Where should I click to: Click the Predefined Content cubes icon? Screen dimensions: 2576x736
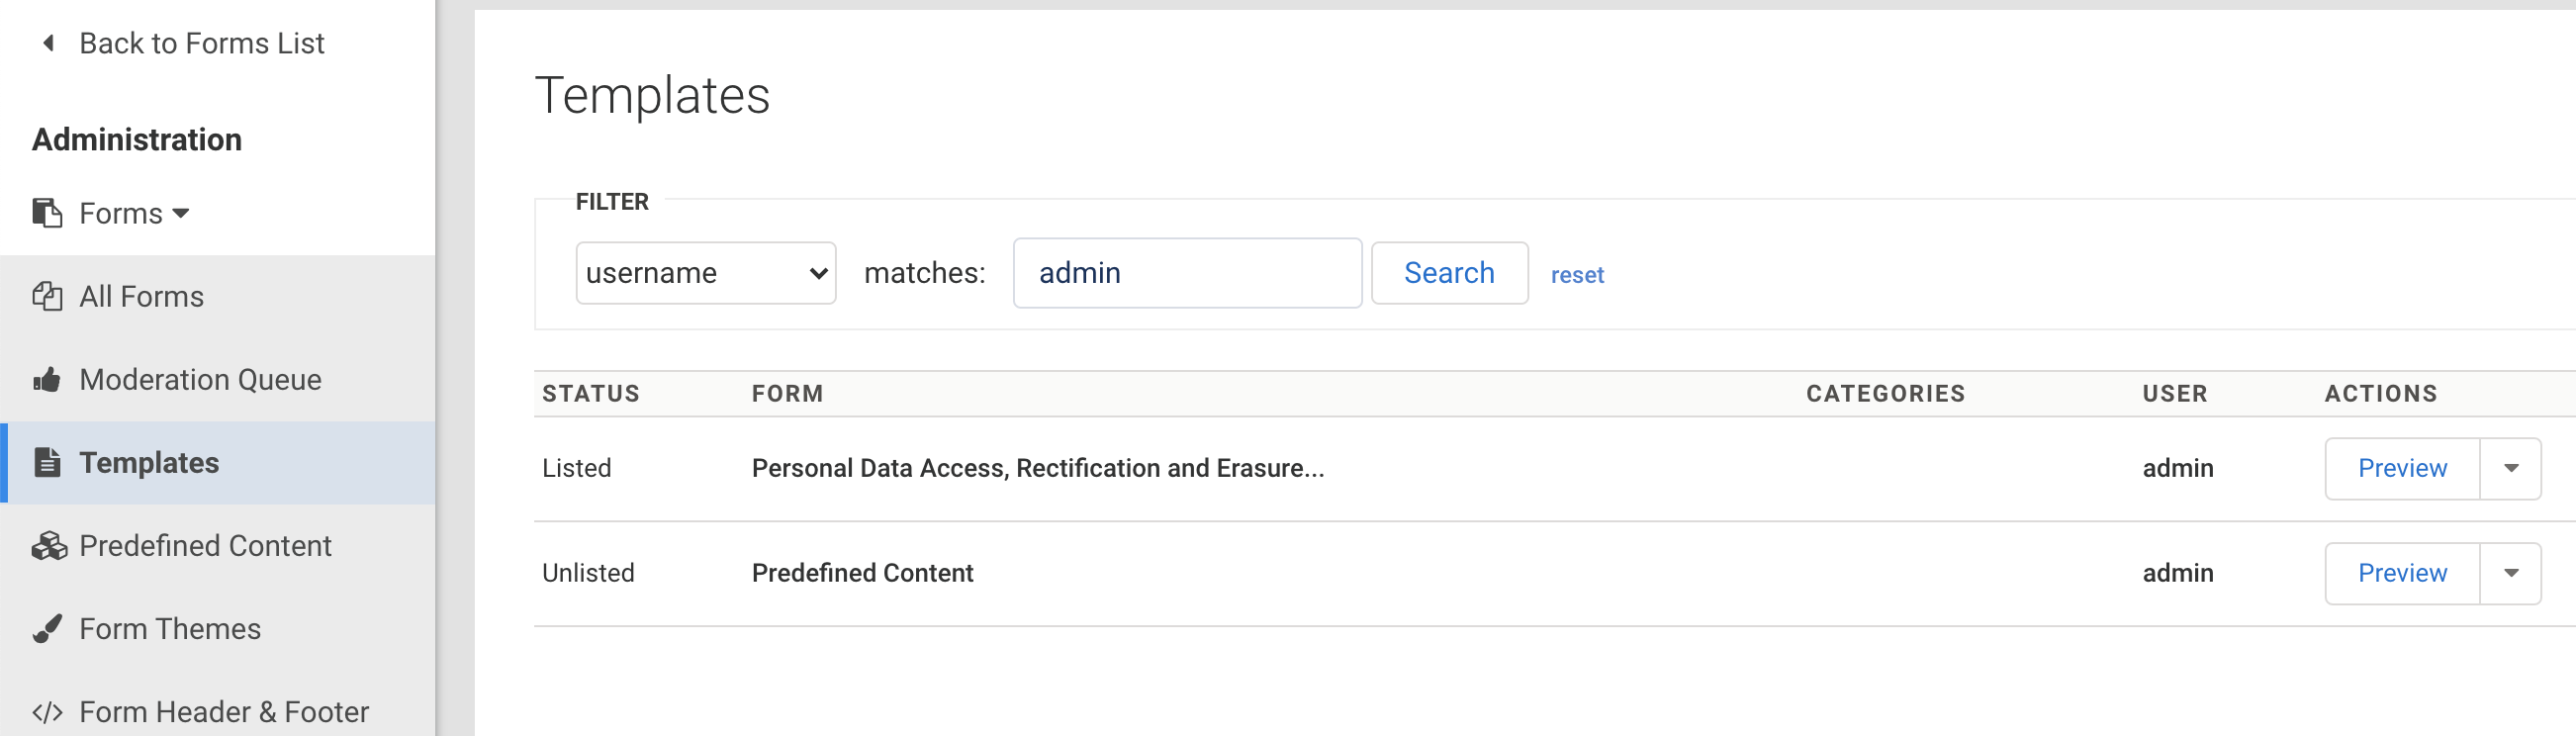(49, 546)
